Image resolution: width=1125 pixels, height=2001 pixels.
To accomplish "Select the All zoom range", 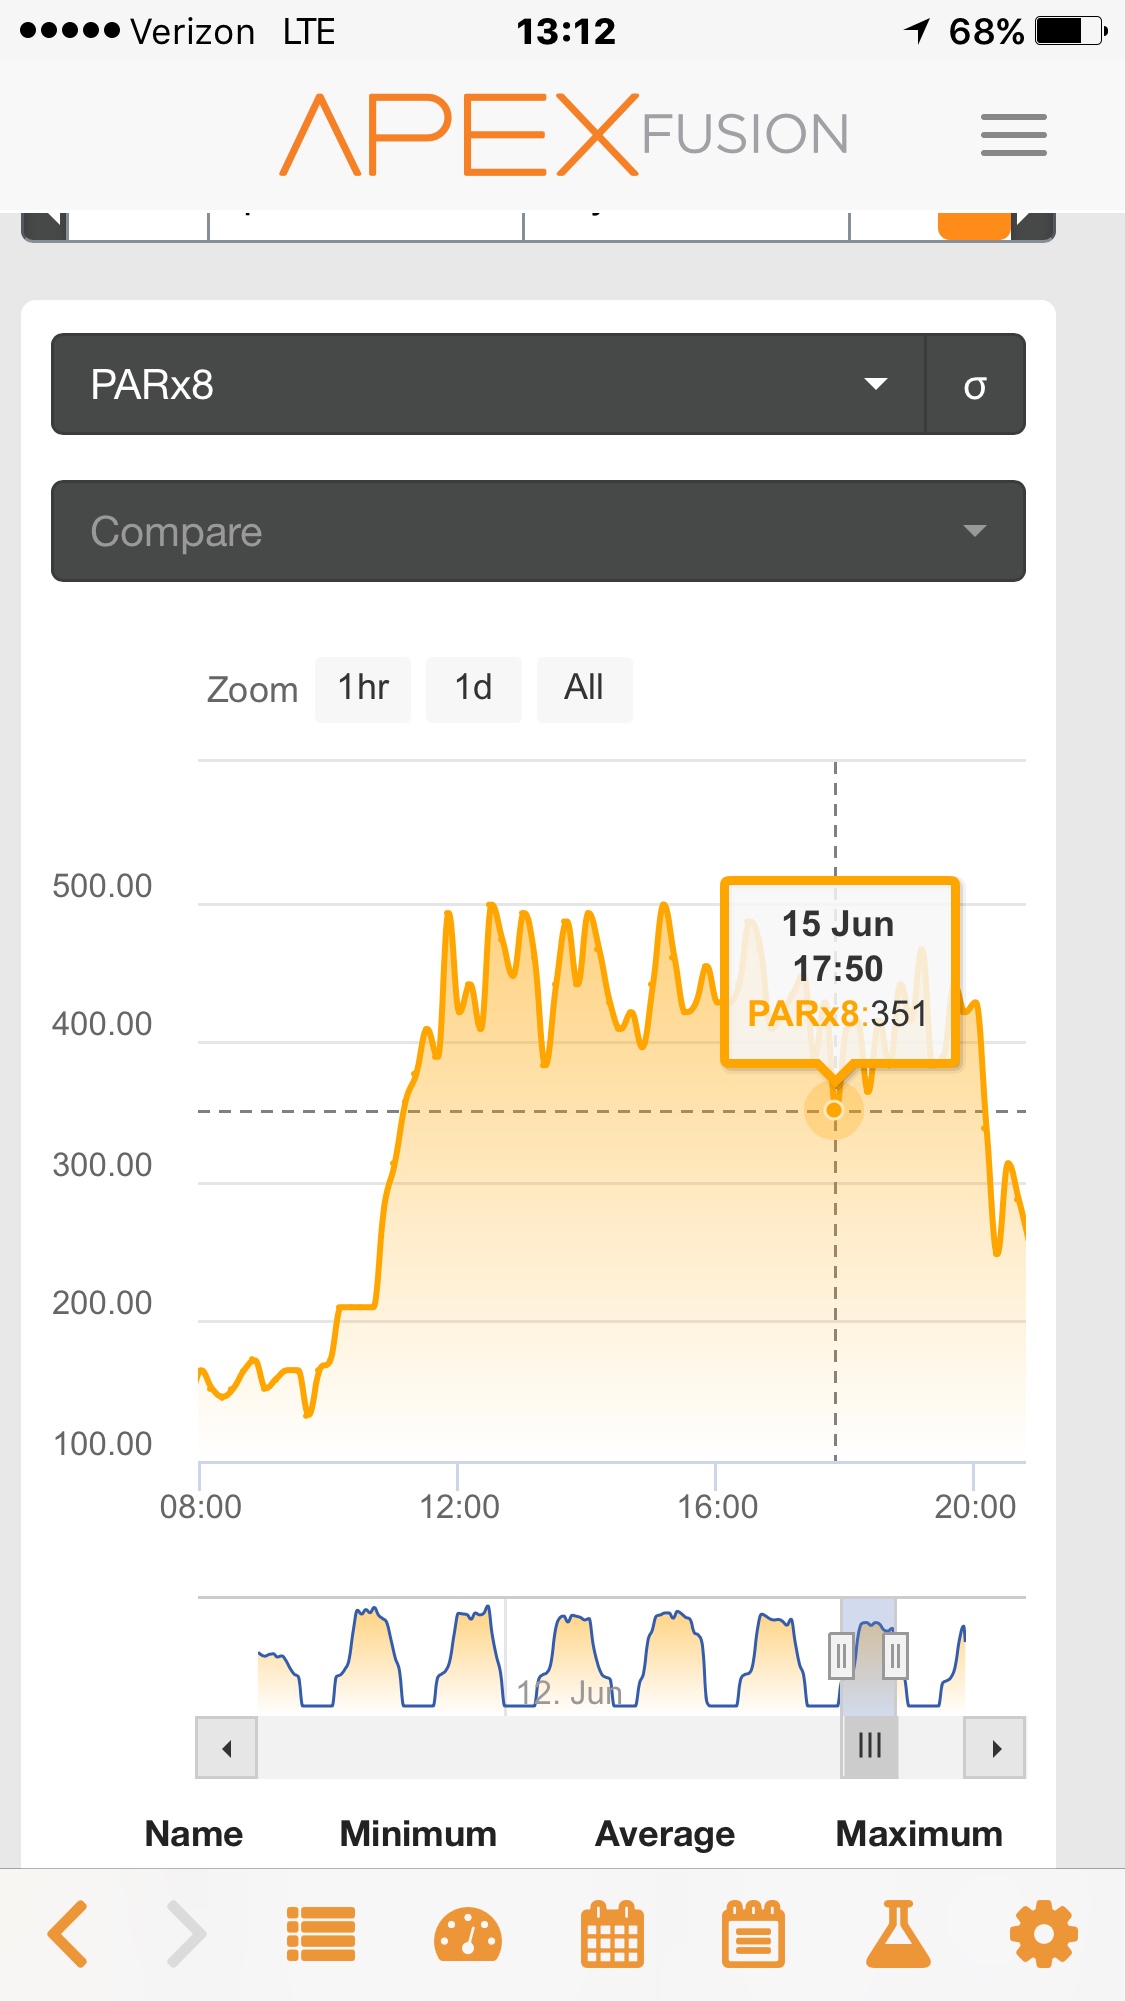I will pos(584,689).
